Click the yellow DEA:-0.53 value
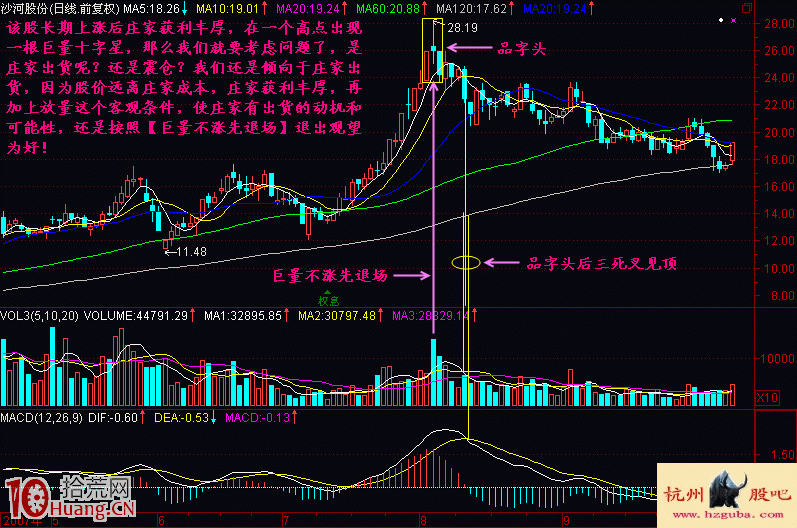797x528 pixels. click(x=181, y=418)
